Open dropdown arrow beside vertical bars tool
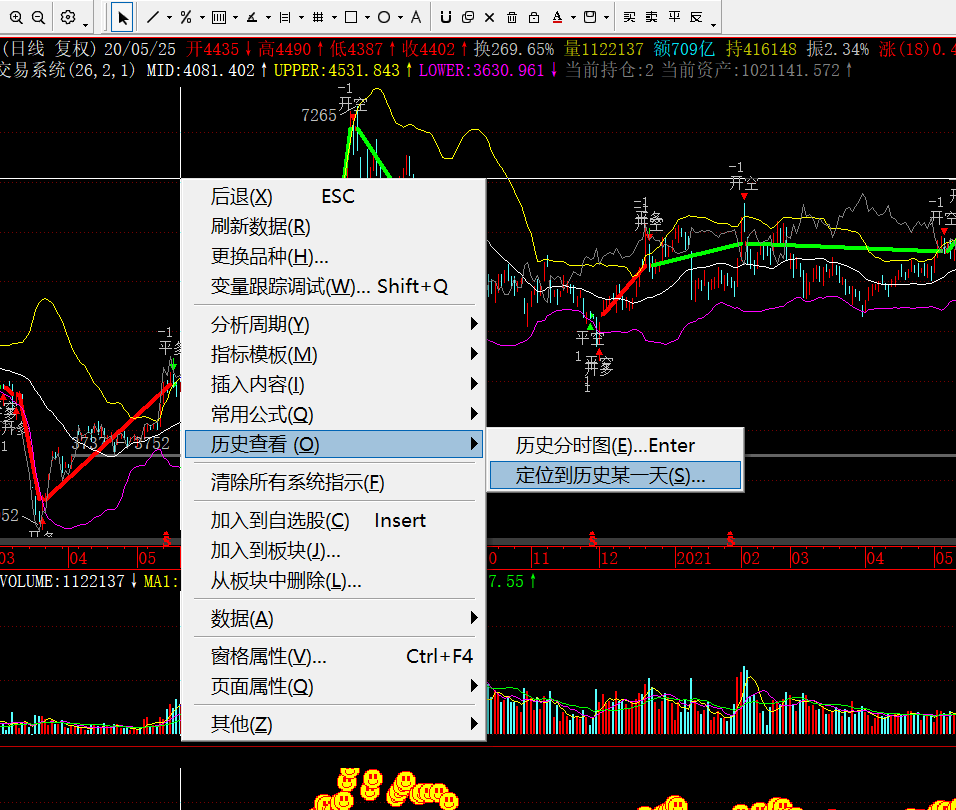This screenshot has width=956, height=810. [235, 18]
